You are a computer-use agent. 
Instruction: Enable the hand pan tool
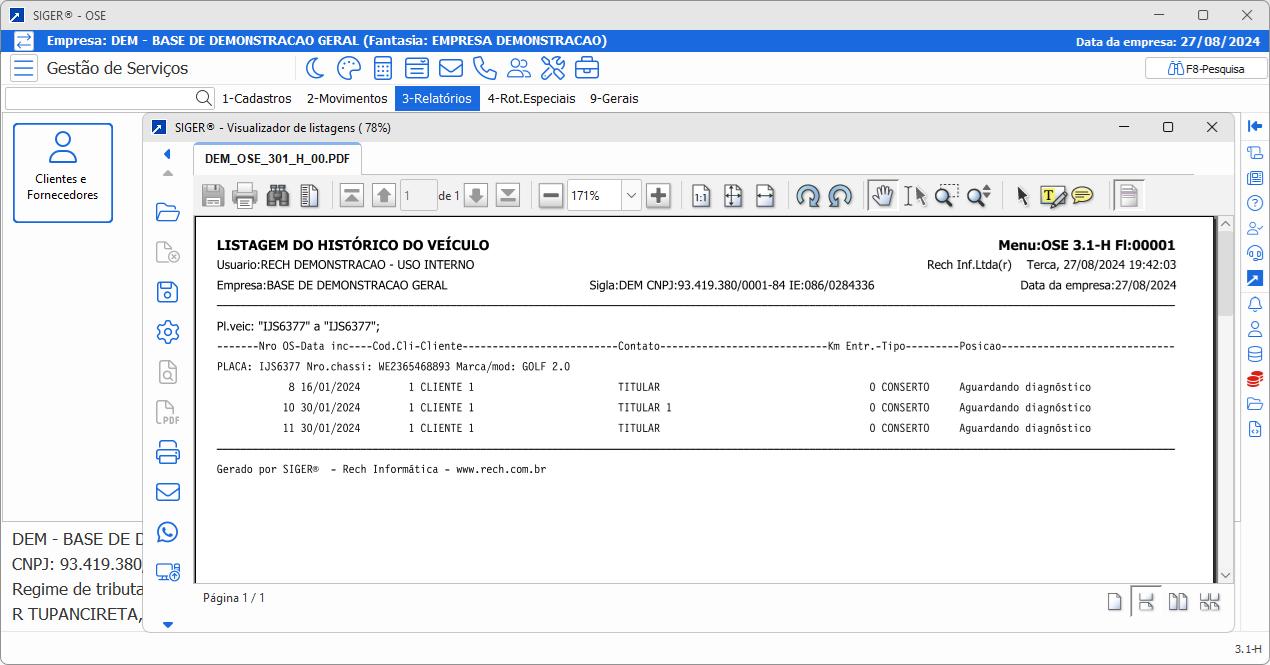click(882, 196)
